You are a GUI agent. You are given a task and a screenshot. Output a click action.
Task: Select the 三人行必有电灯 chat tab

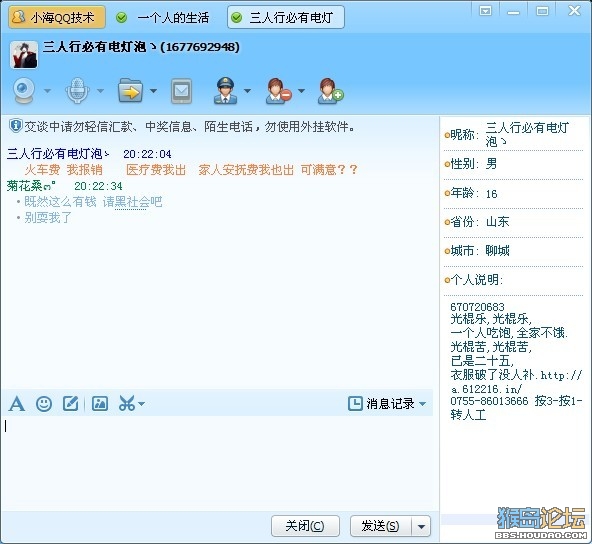286,17
